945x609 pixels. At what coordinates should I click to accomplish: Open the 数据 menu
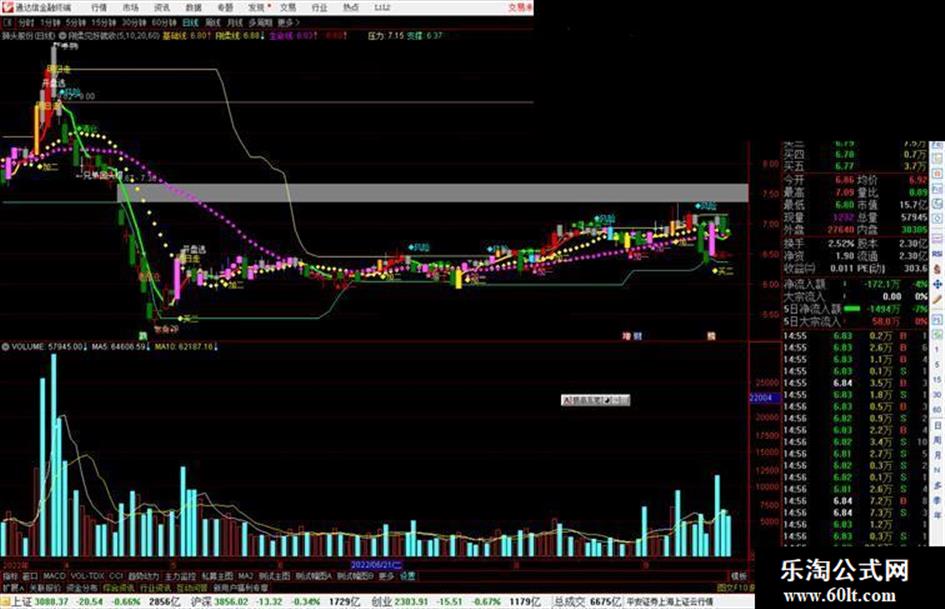point(193,8)
